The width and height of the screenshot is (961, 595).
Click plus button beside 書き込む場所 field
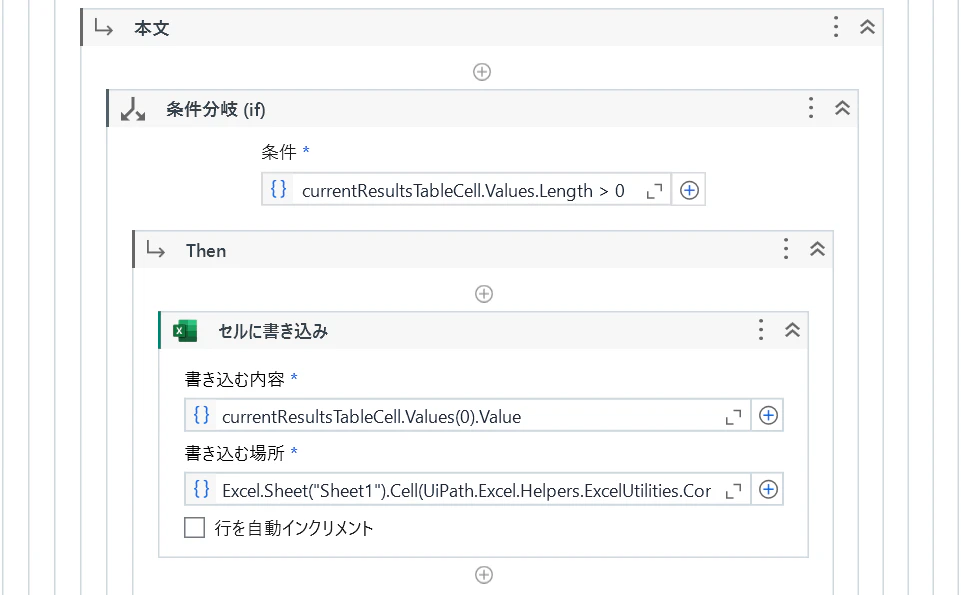(768, 490)
